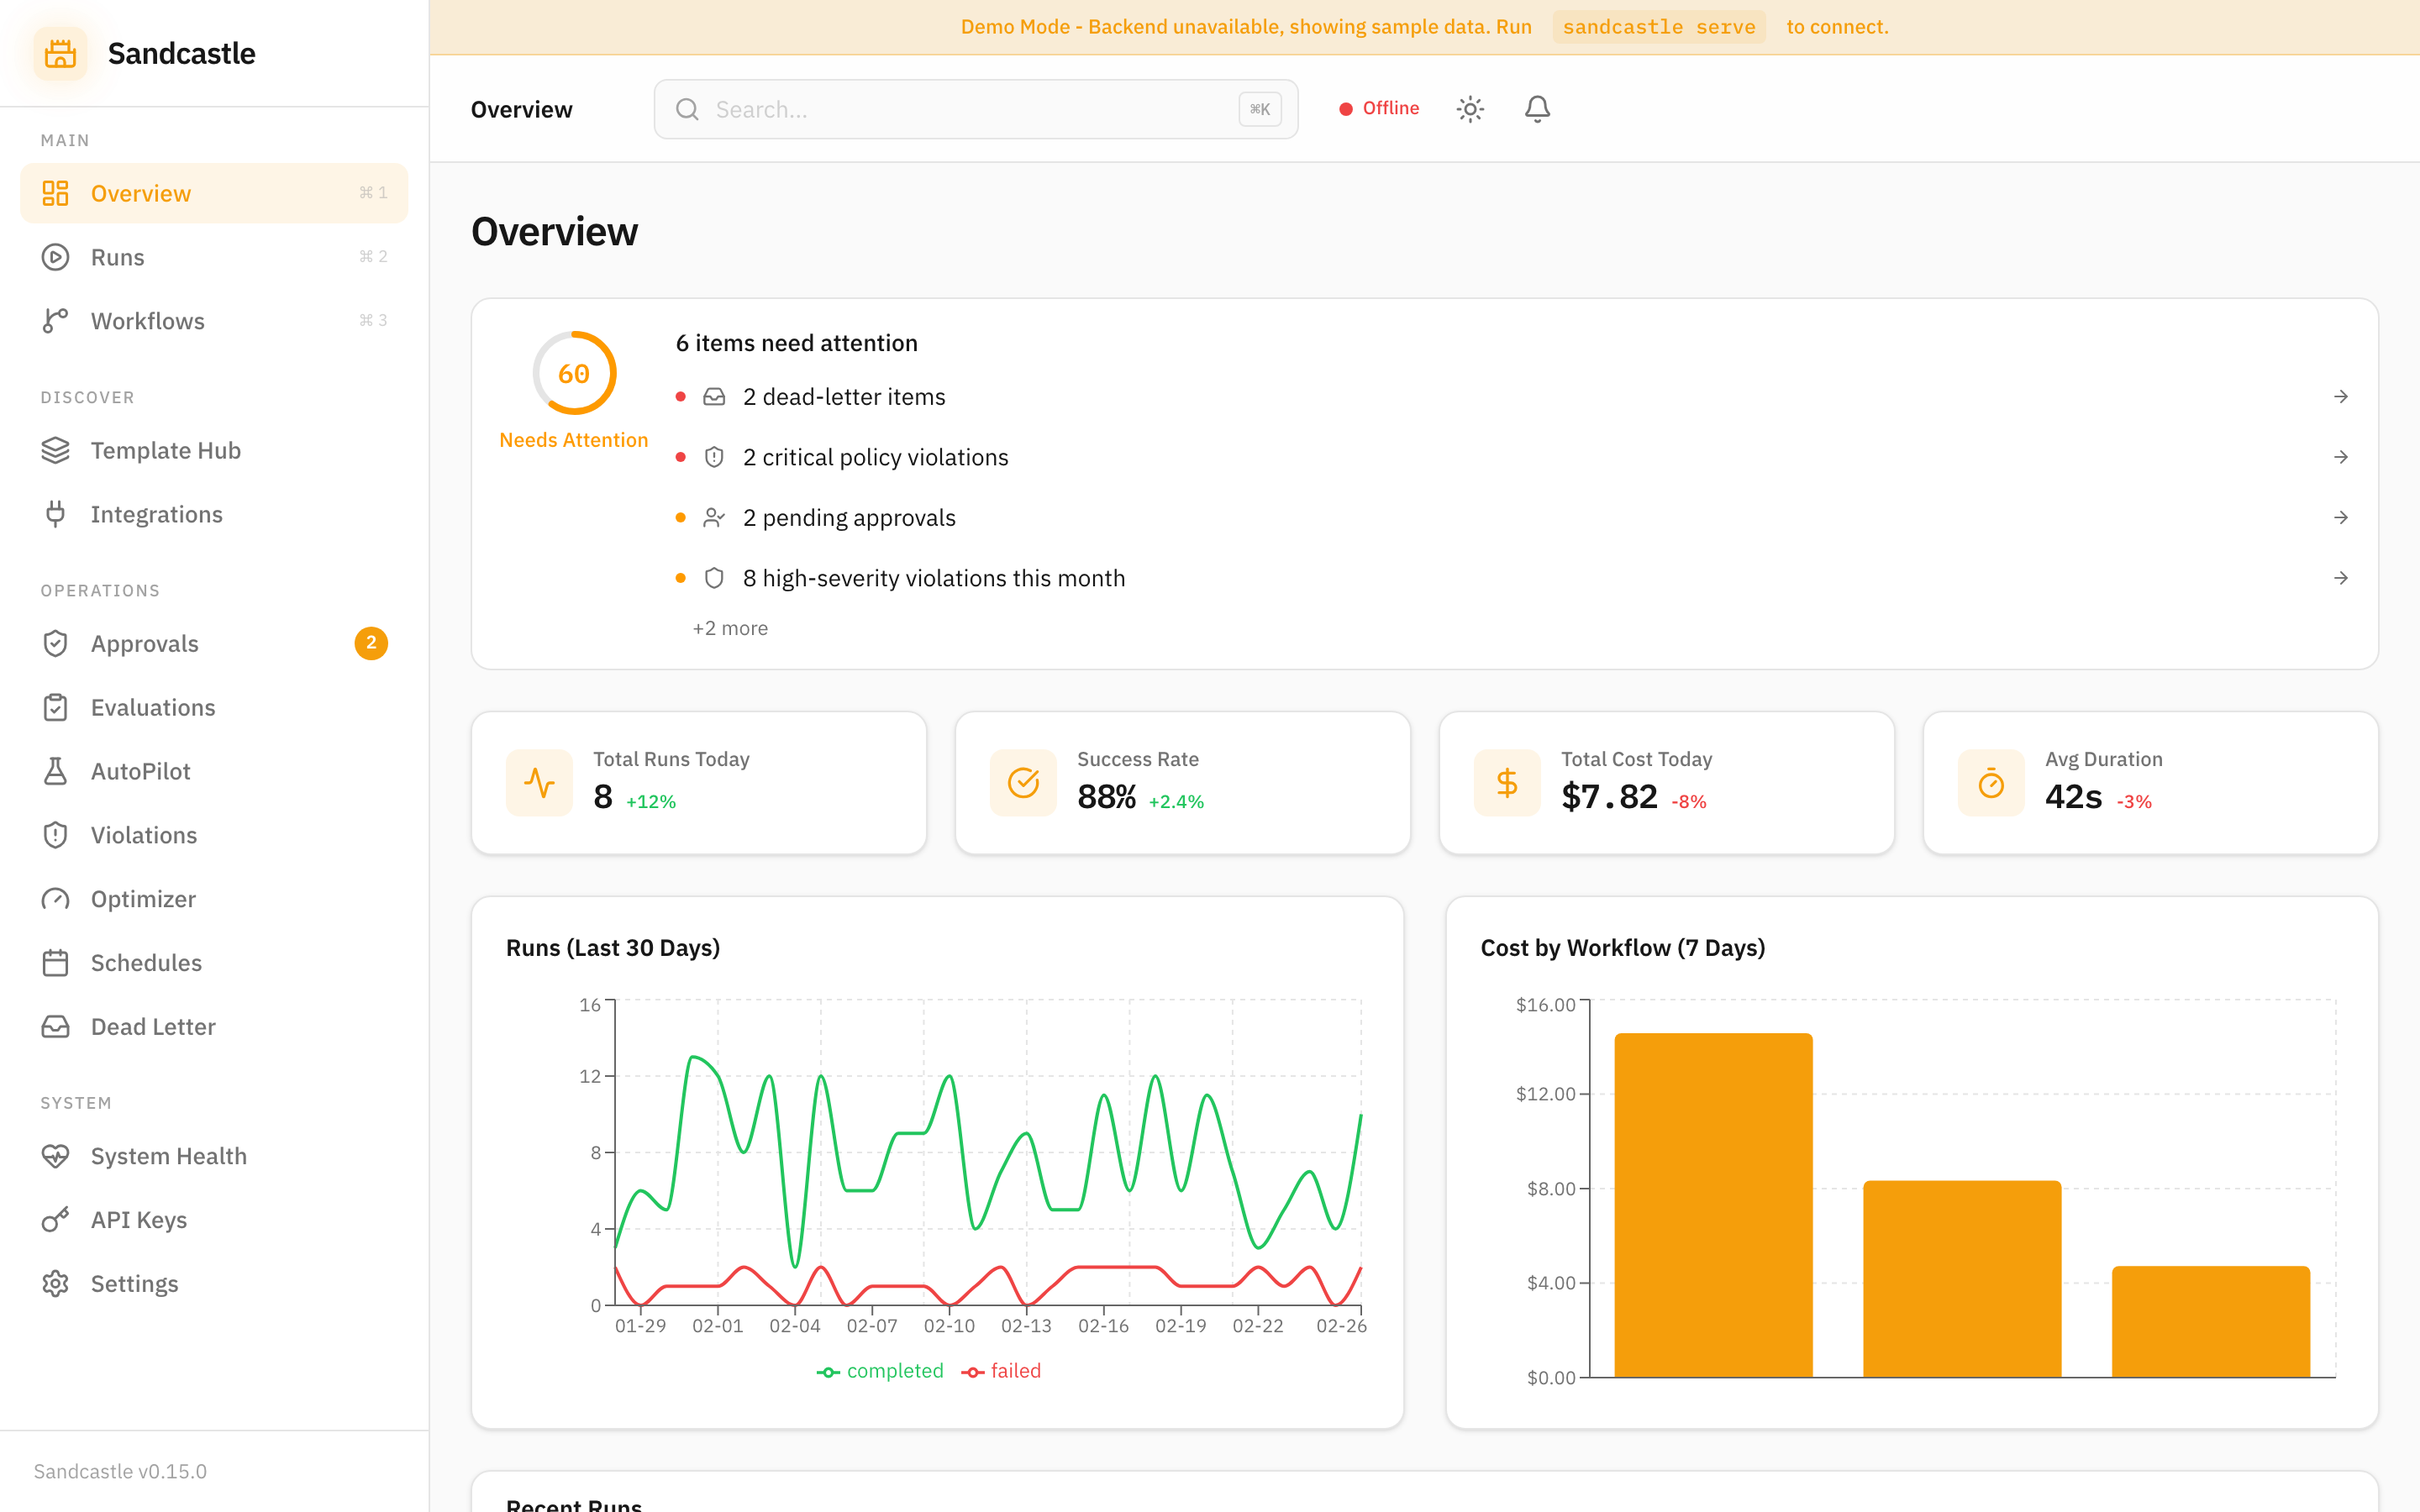
Task: Click the 'sandcastle serve' command in demo banner
Action: 1657,26
